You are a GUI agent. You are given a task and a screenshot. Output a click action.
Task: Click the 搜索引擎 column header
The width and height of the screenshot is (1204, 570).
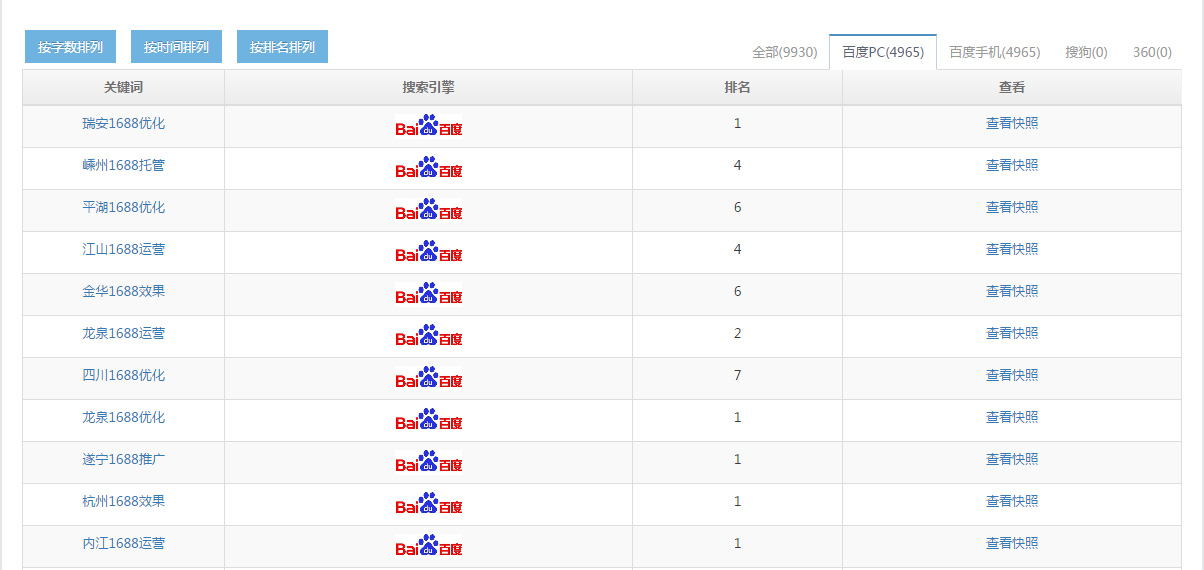click(429, 88)
